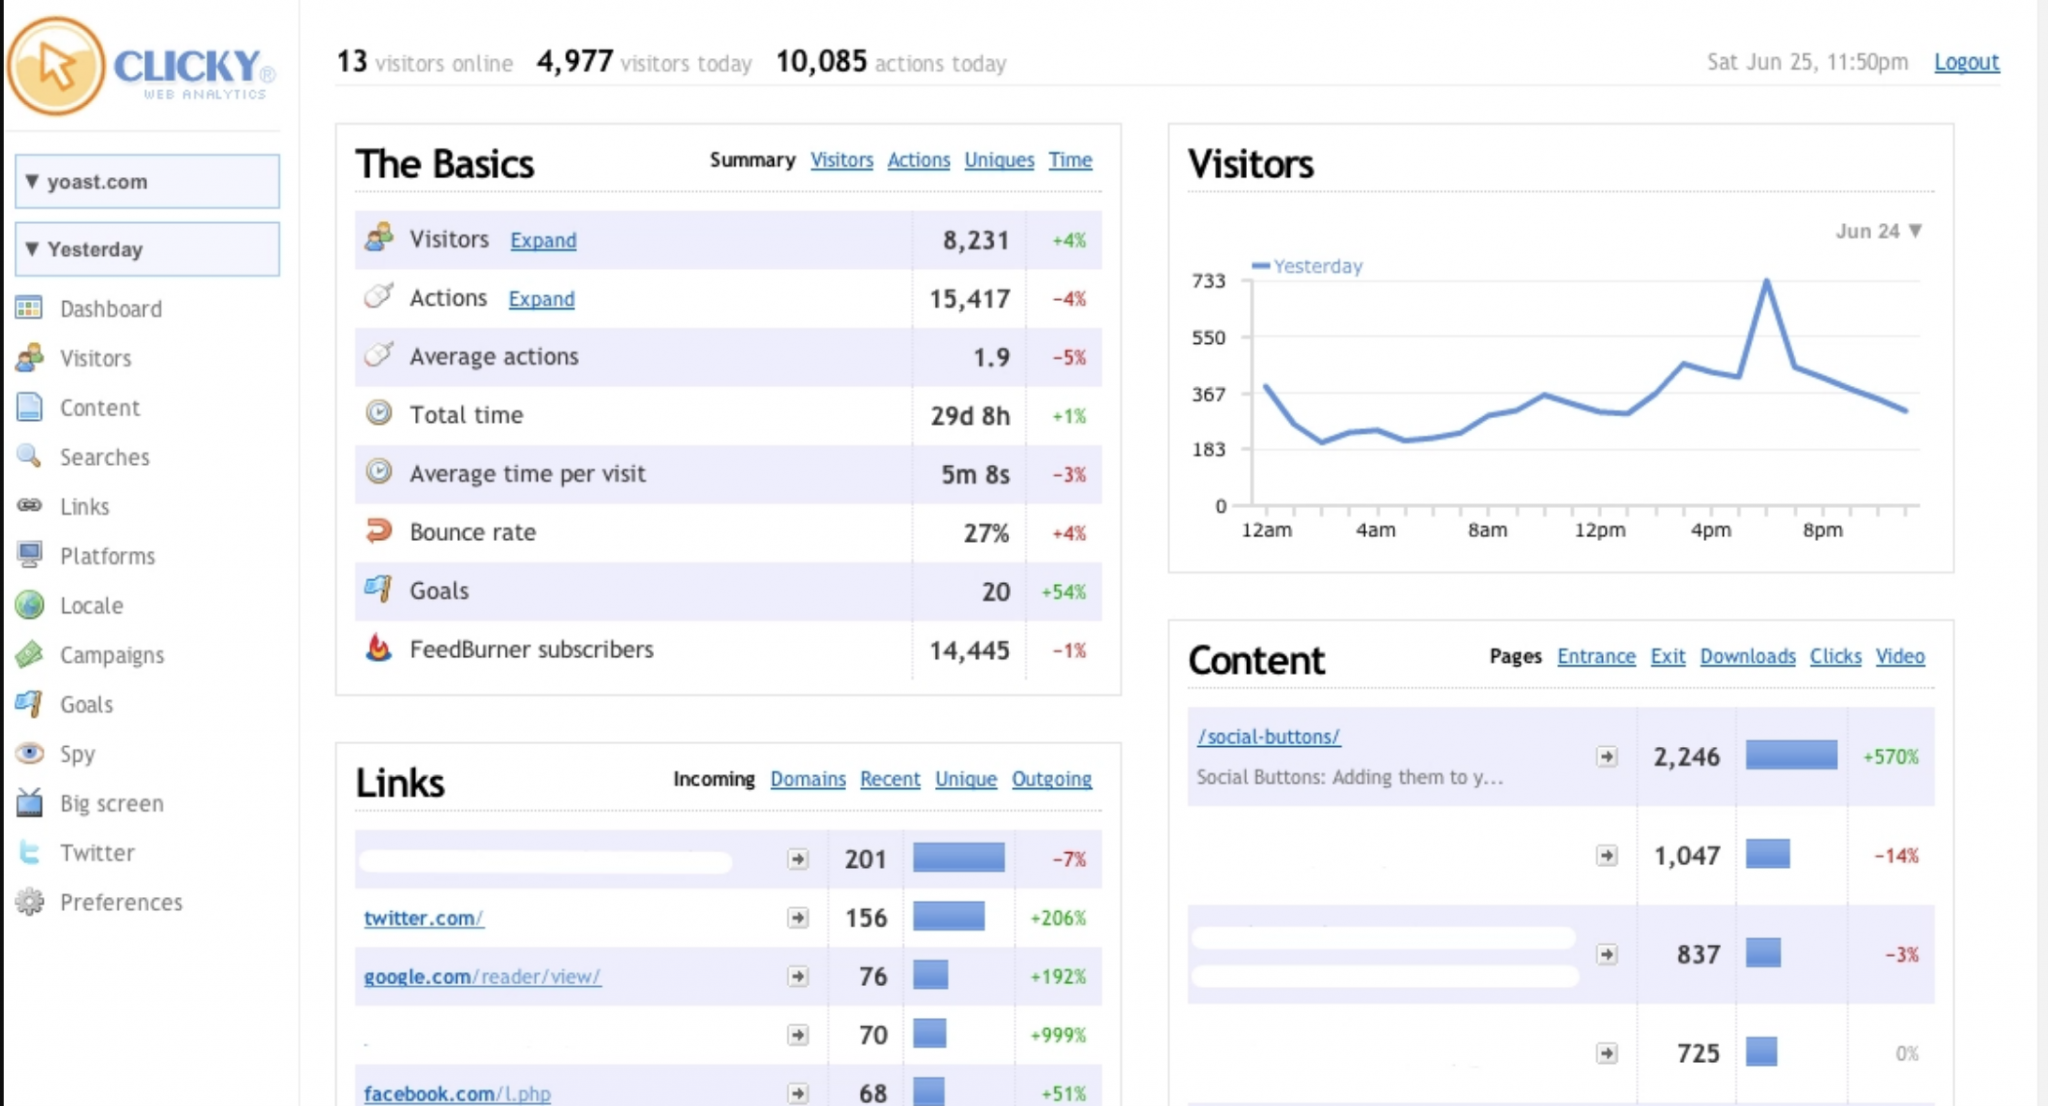Switch to the Actions tab in The Basics
This screenshot has width=2048, height=1106.
[x=918, y=160]
